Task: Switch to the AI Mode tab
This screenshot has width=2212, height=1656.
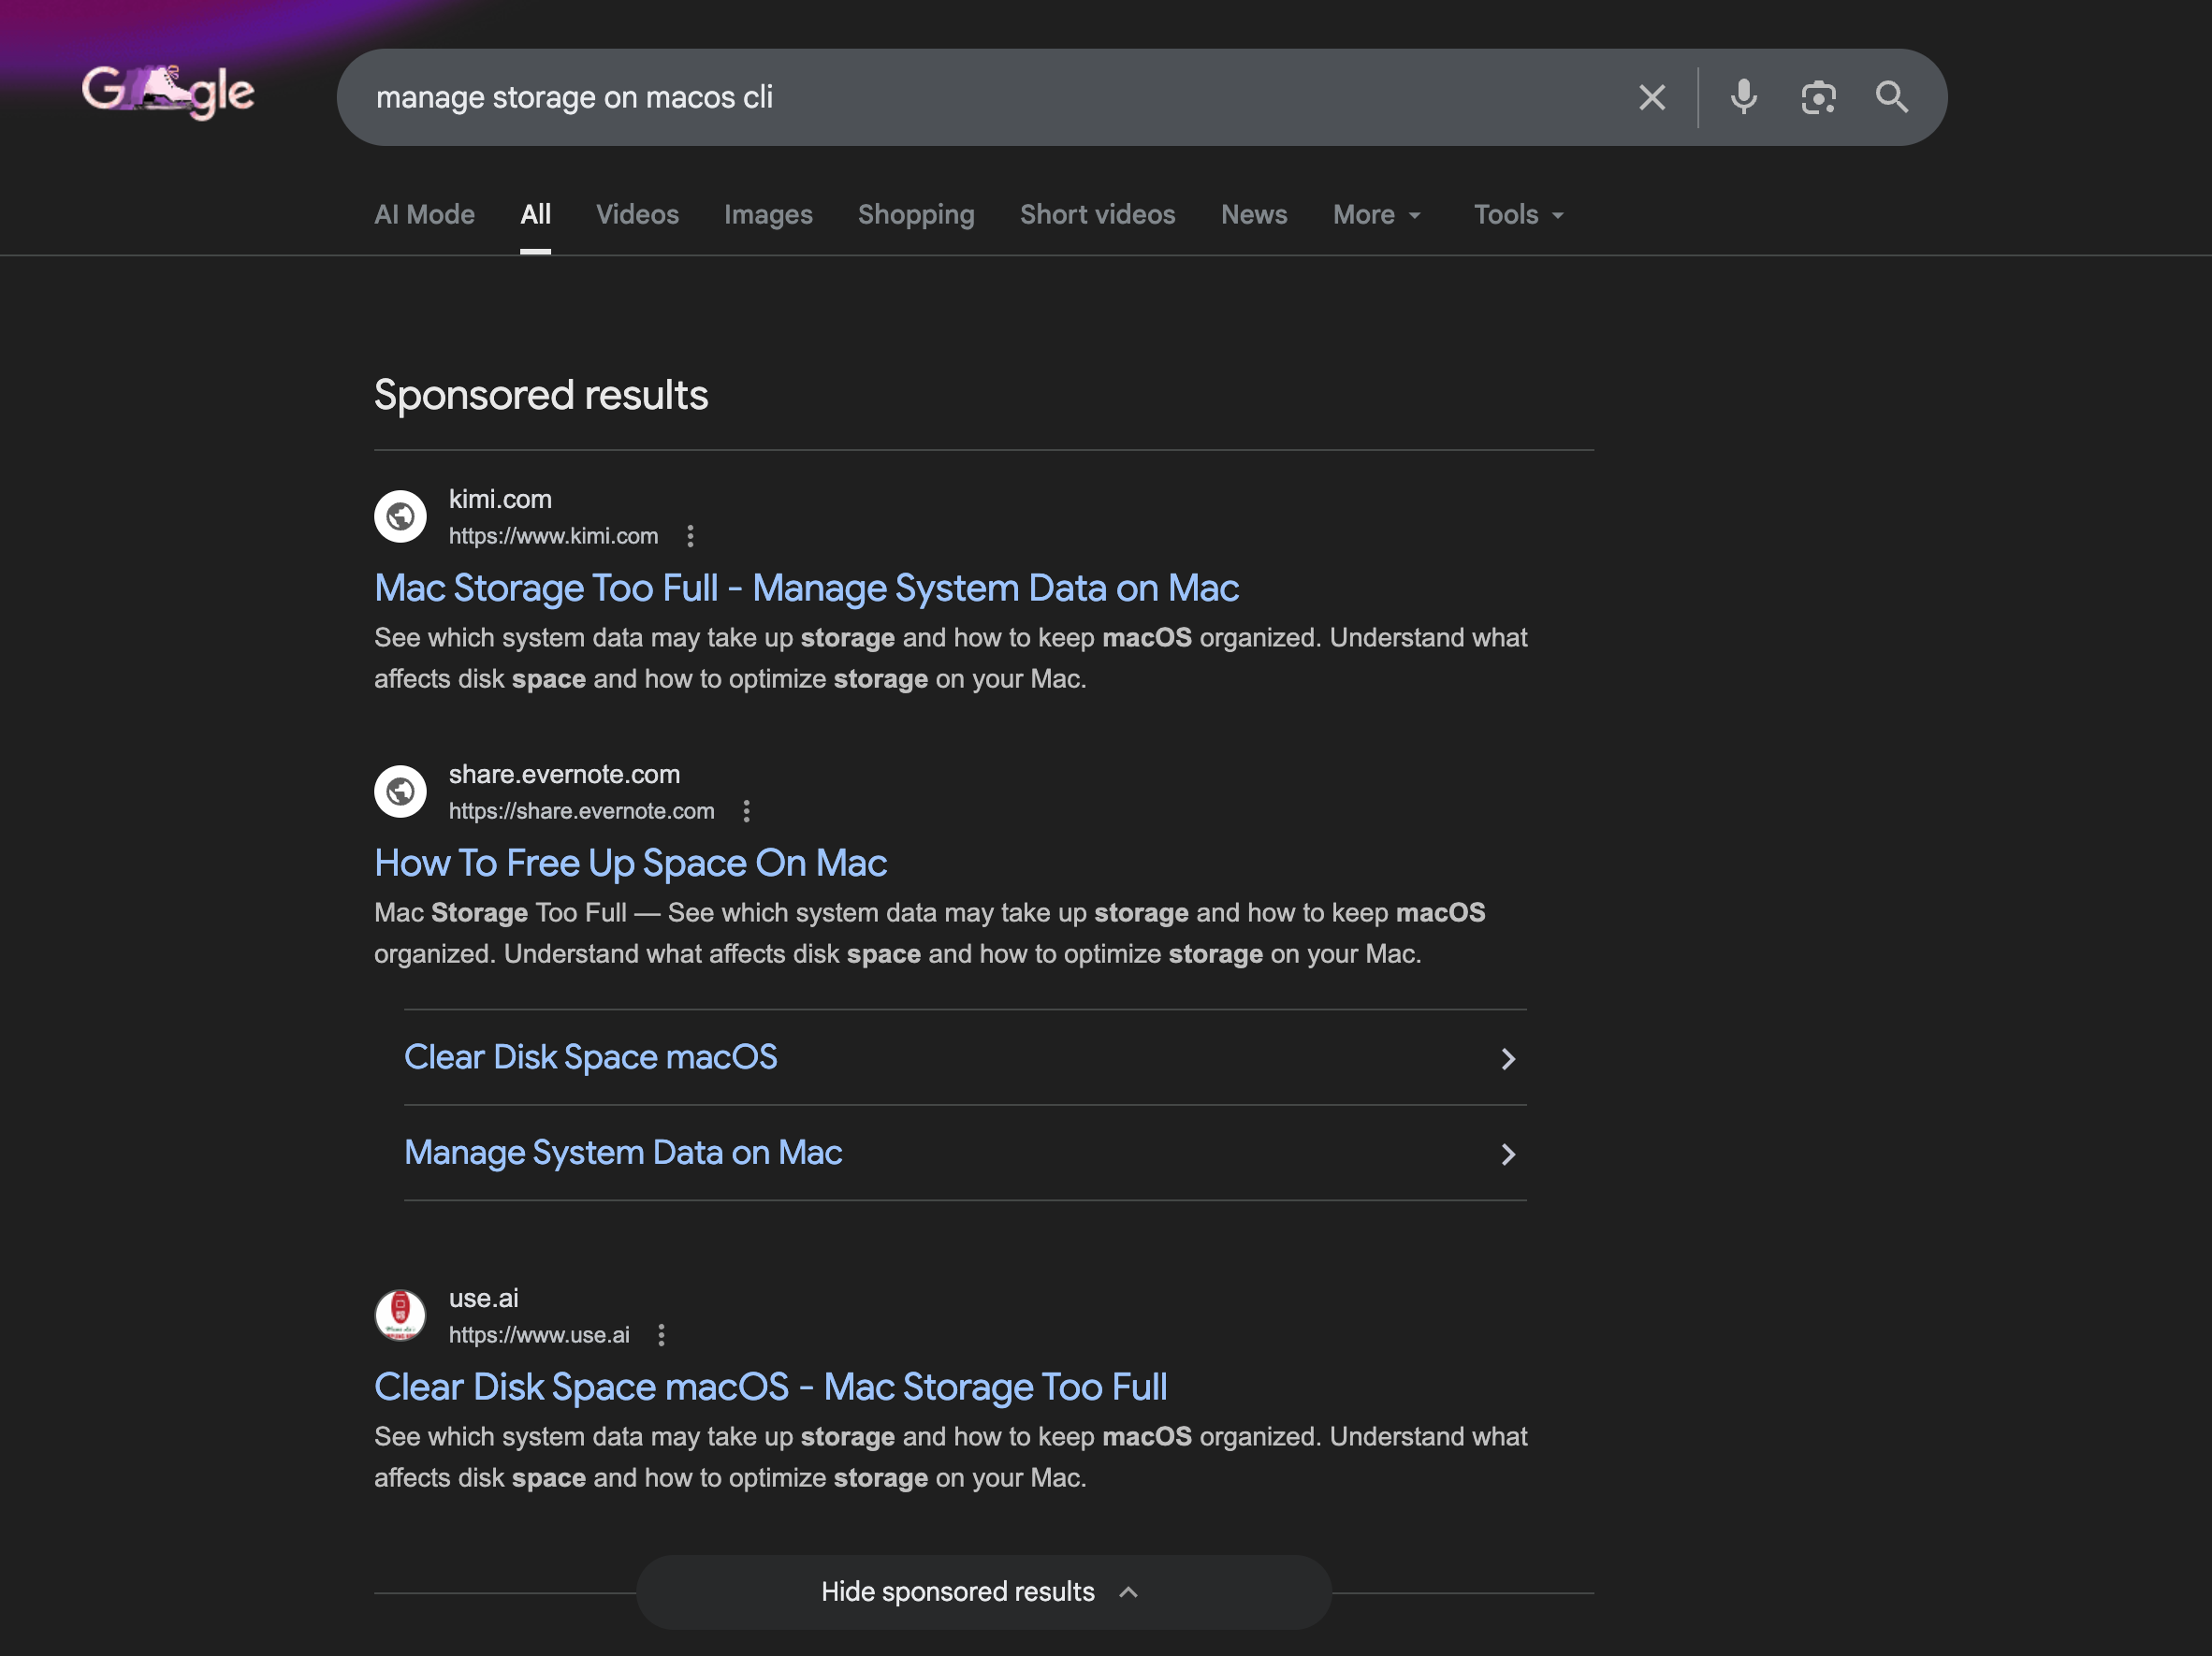Action: pyautogui.click(x=424, y=215)
